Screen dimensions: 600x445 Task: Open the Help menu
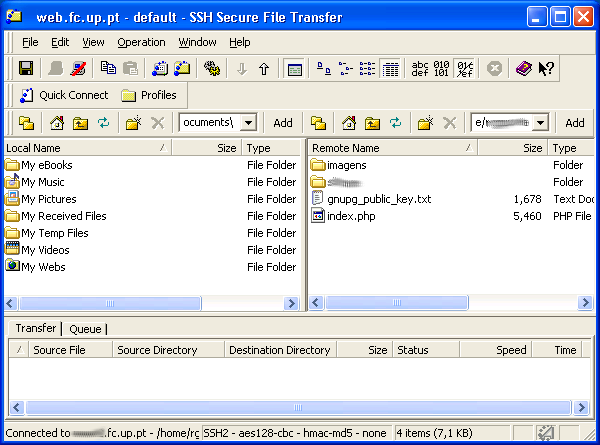[240, 42]
